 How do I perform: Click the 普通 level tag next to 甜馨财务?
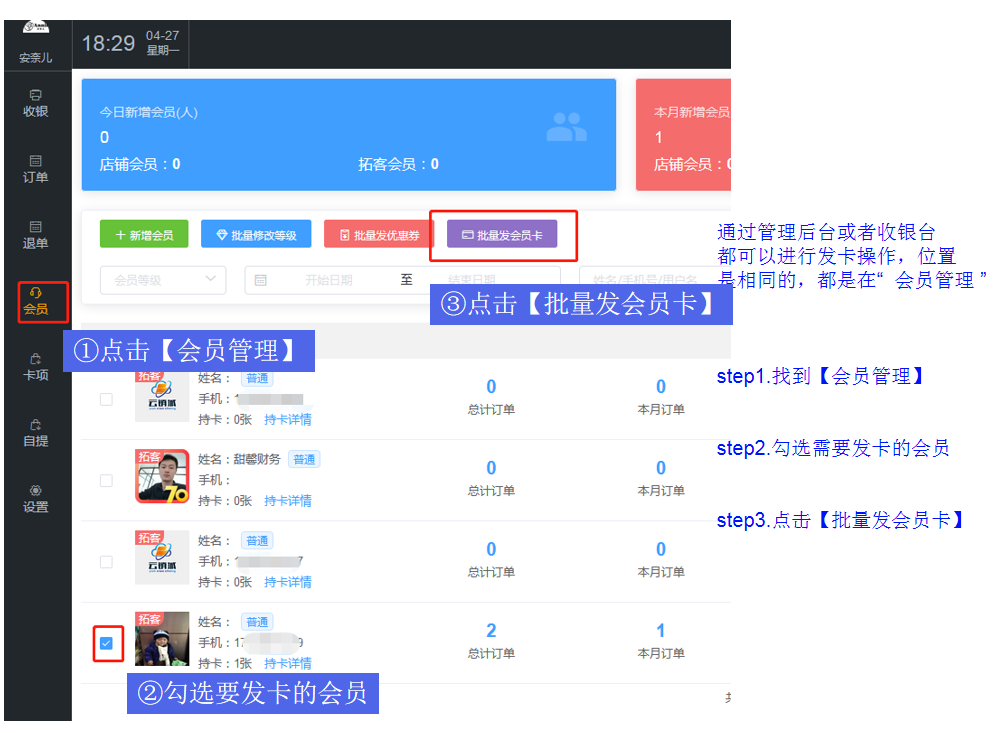(304, 459)
